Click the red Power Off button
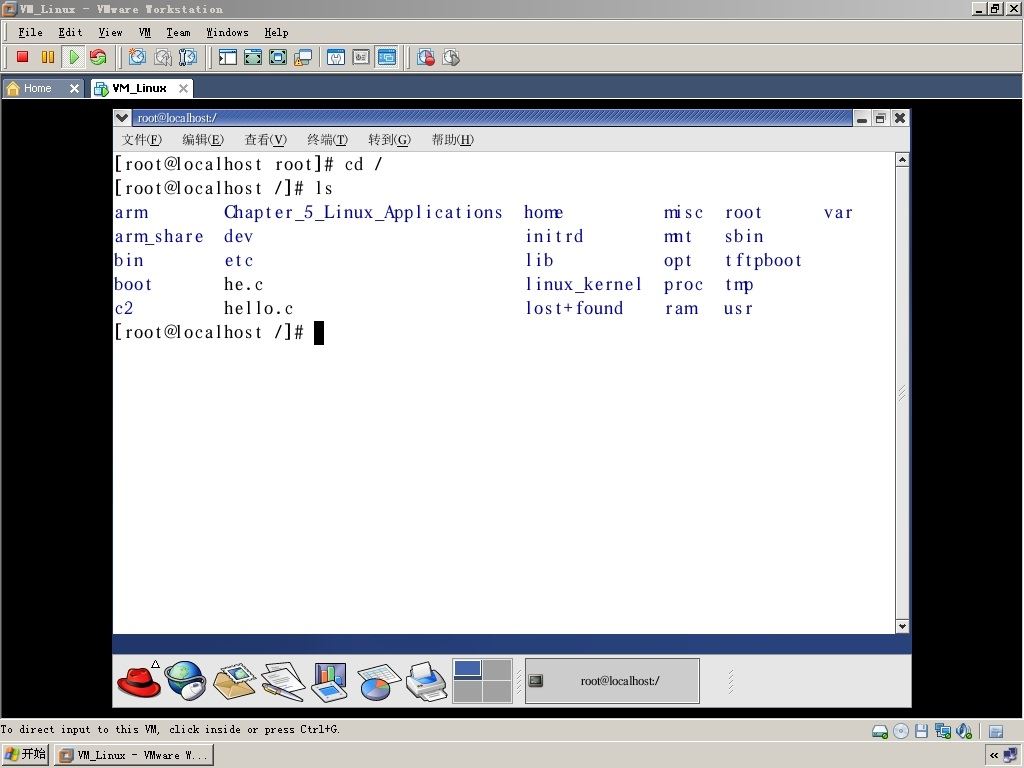 [x=23, y=57]
